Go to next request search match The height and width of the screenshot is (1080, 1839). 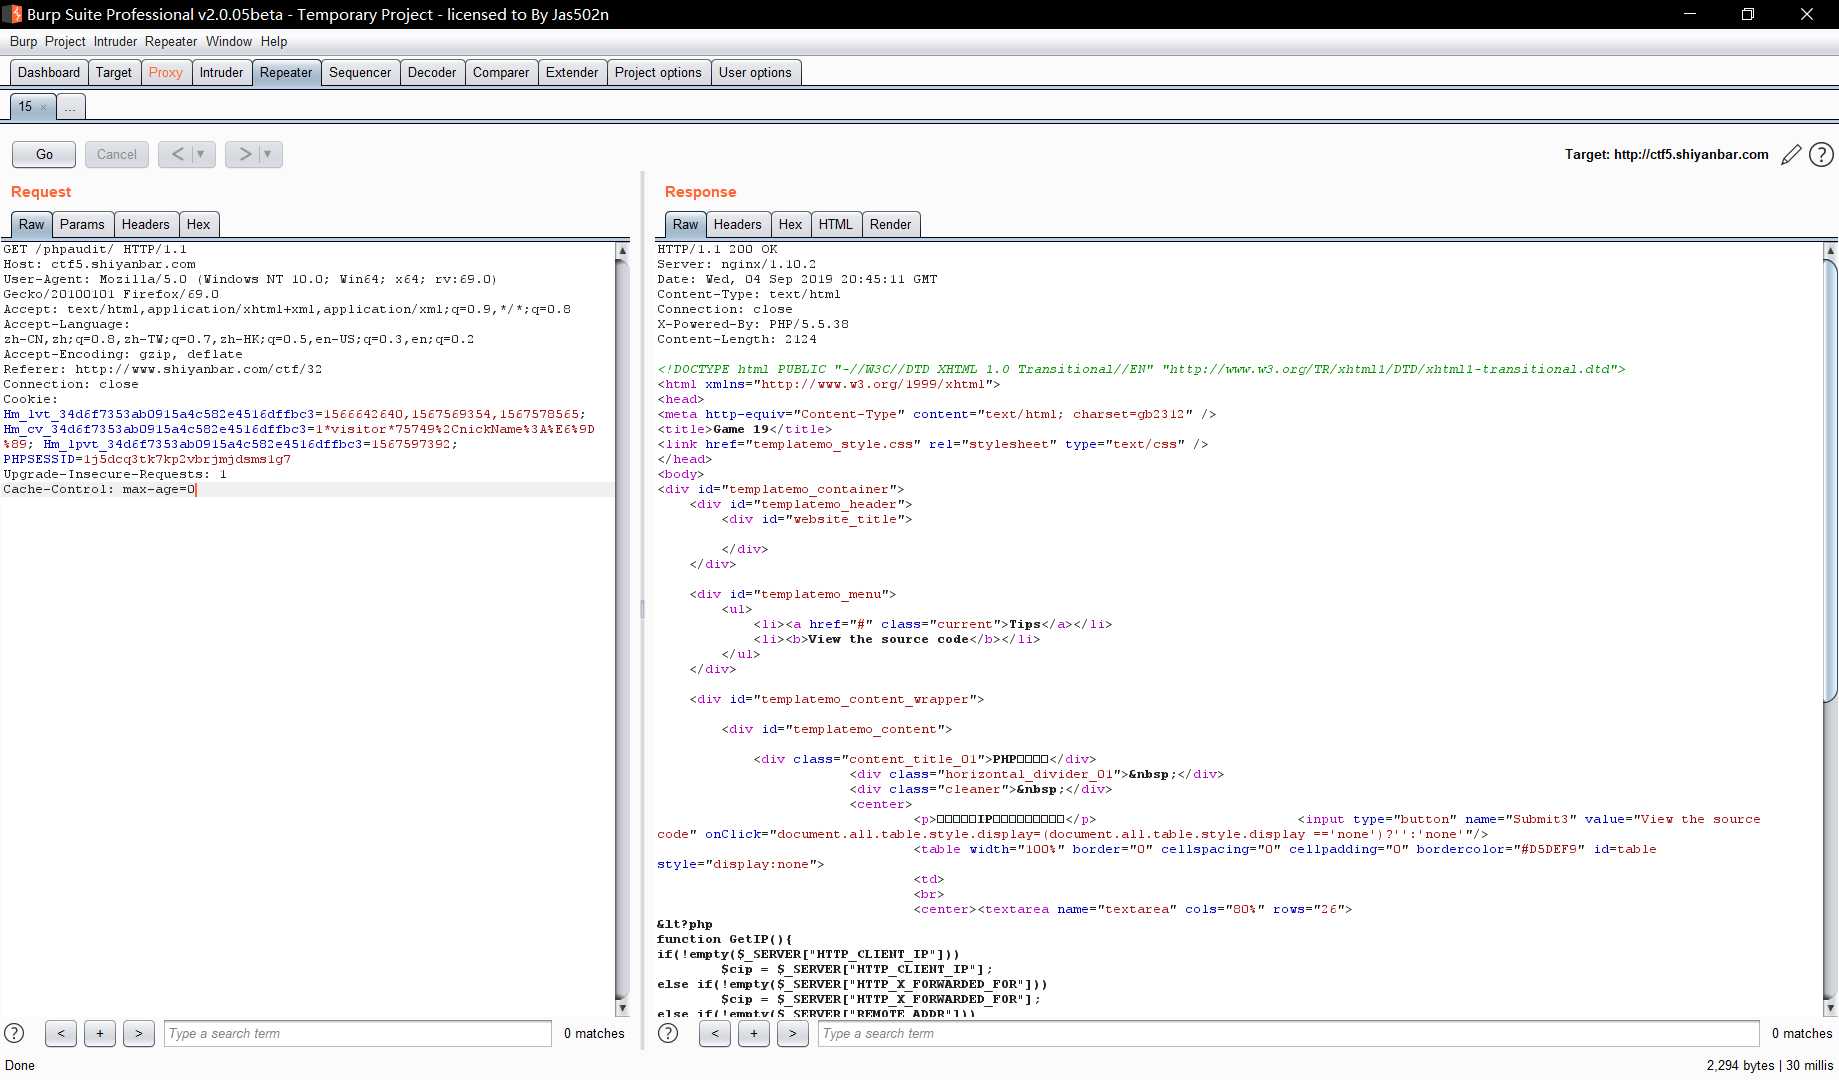139,1033
